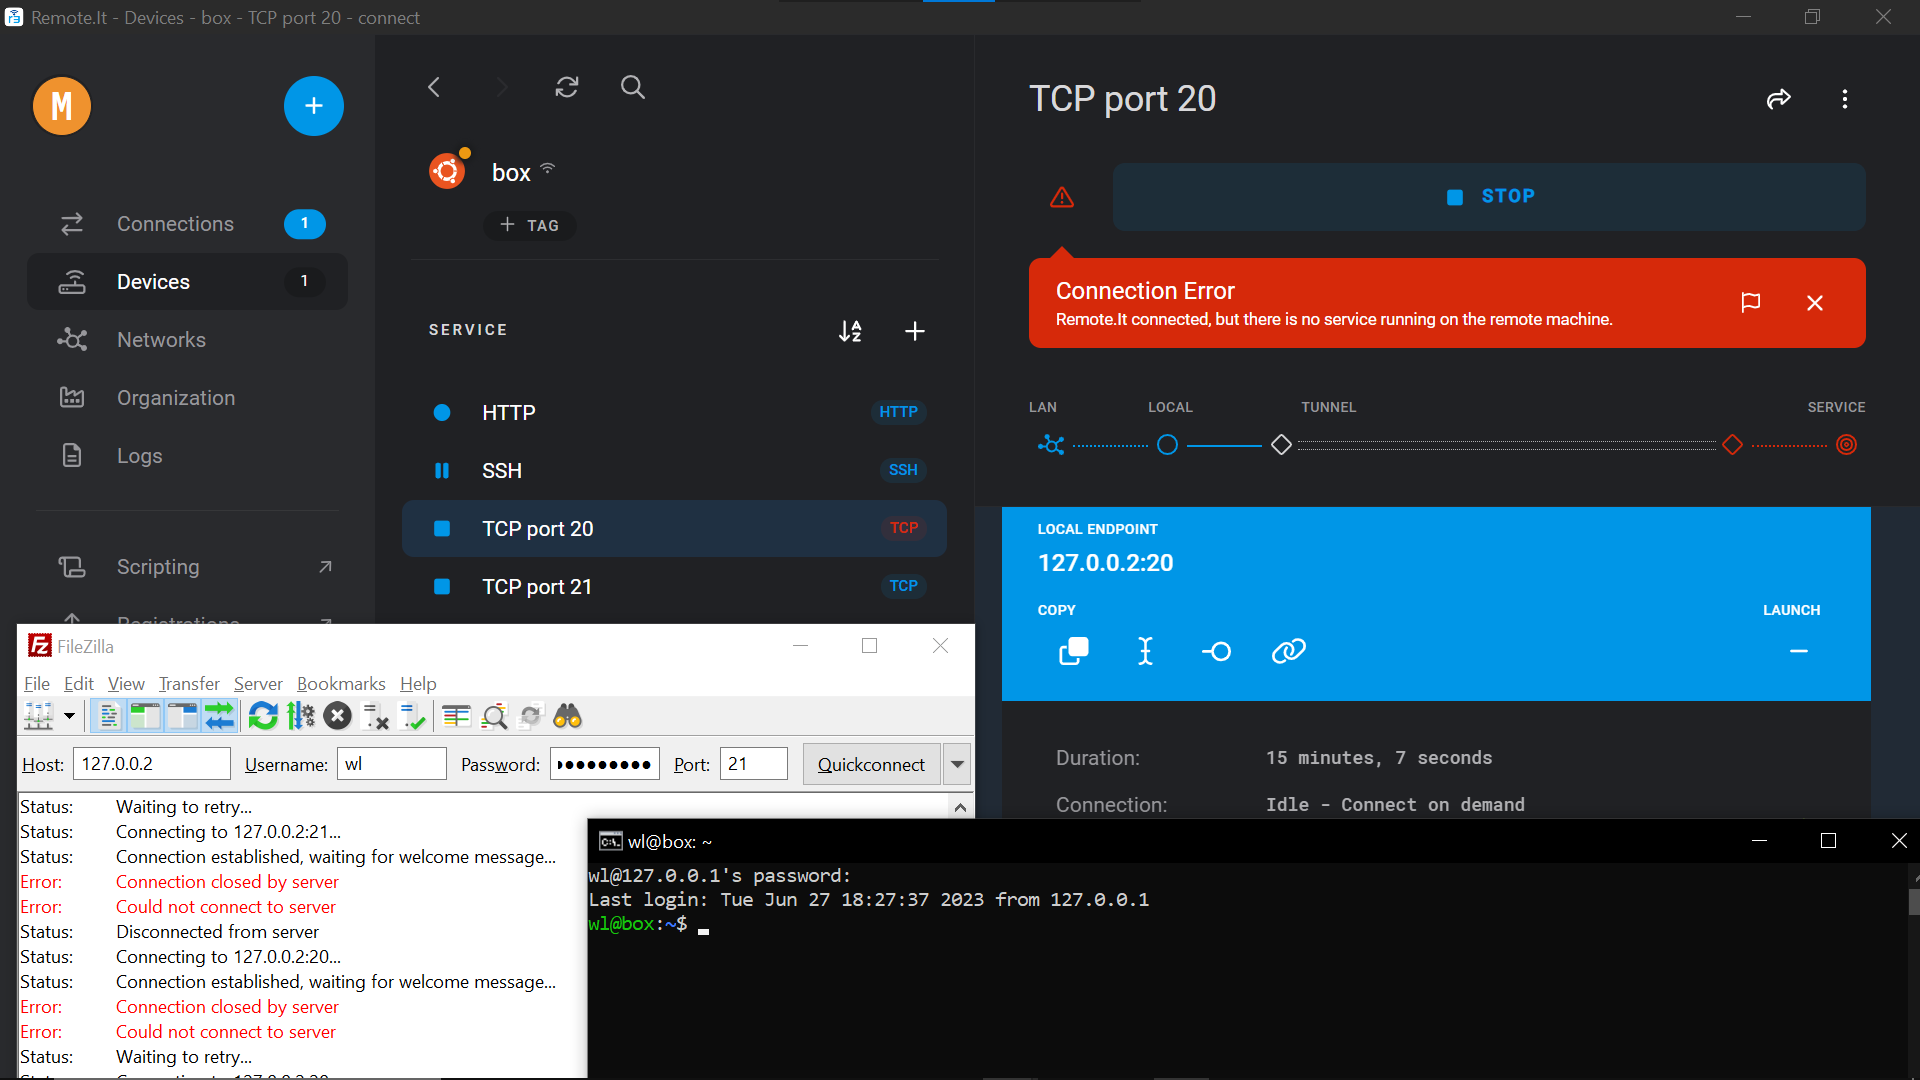
Task: Click the local endpoint address 127.0.0.2:20
Action: pyautogui.click(x=1106, y=563)
